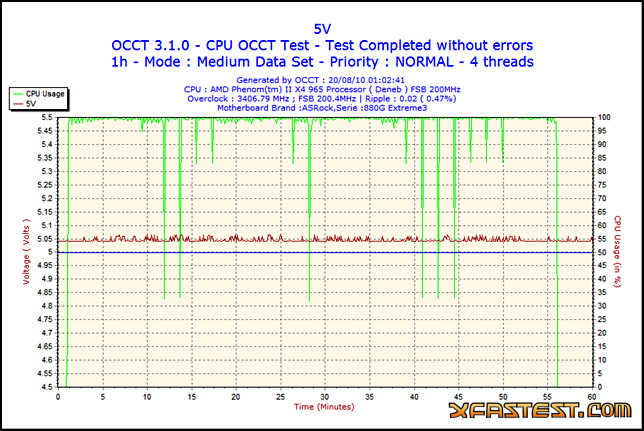644x431 pixels.
Task: Select the "65" CPU usage axis tick label
Action: coord(602,212)
